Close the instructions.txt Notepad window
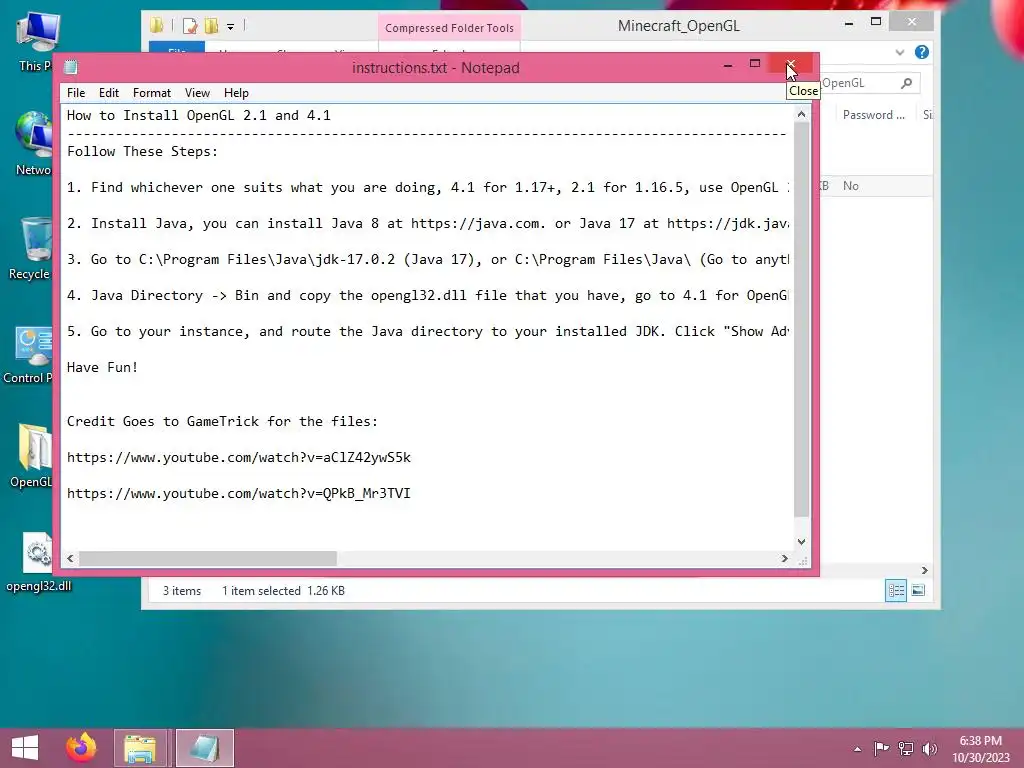Image resolution: width=1024 pixels, height=768 pixels. pyautogui.click(x=790, y=64)
